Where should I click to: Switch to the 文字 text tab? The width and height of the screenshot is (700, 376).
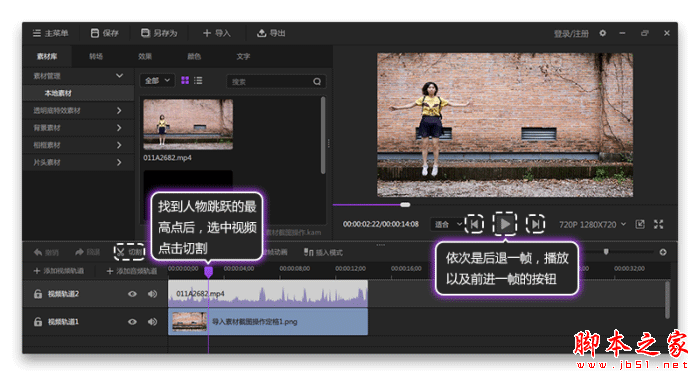pyautogui.click(x=243, y=57)
